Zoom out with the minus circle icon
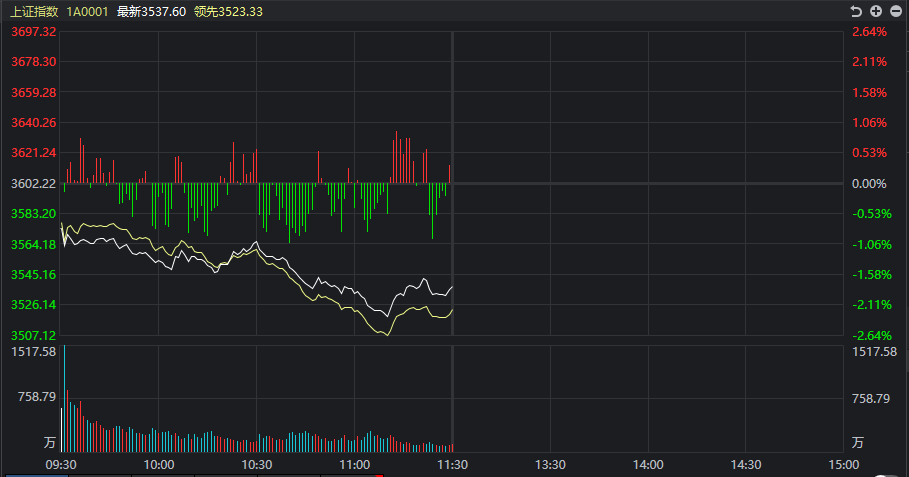Screen dimensions: 909x477 coord(896,11)
